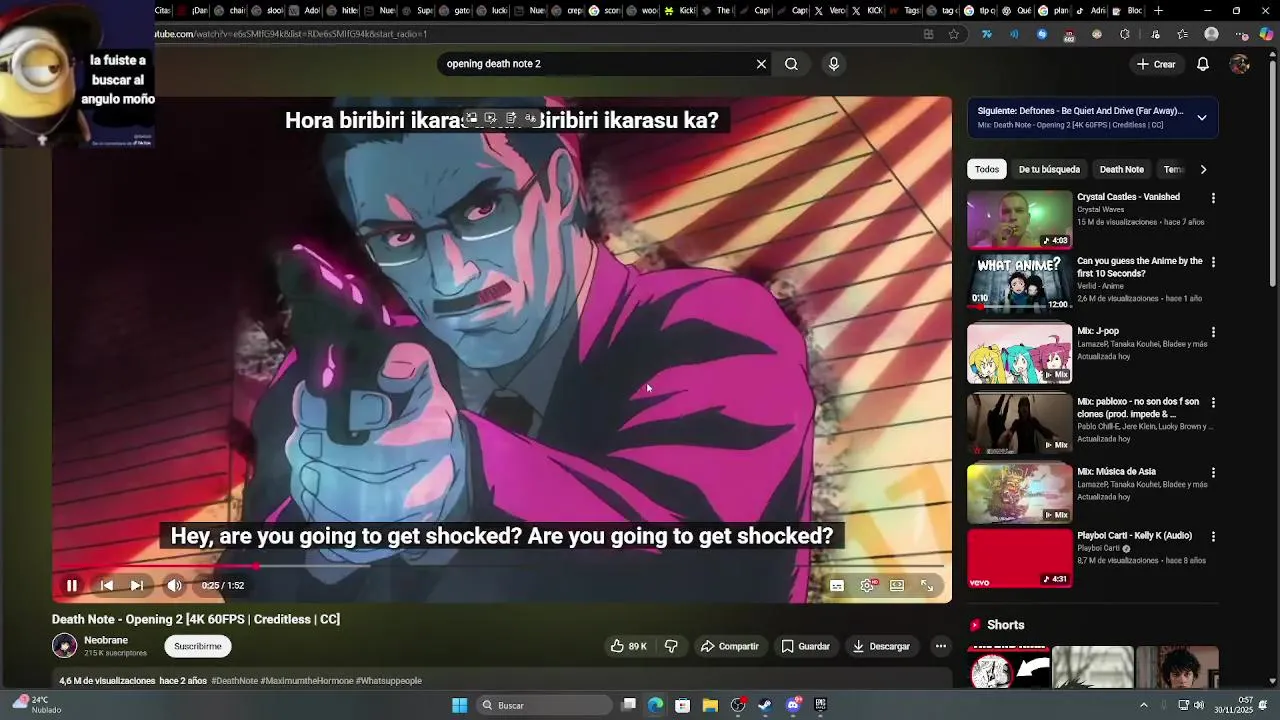Open the Mix: J-pop thumbnail
Viewport: 1280px width, 720px height.
[x=1019, y=354]
